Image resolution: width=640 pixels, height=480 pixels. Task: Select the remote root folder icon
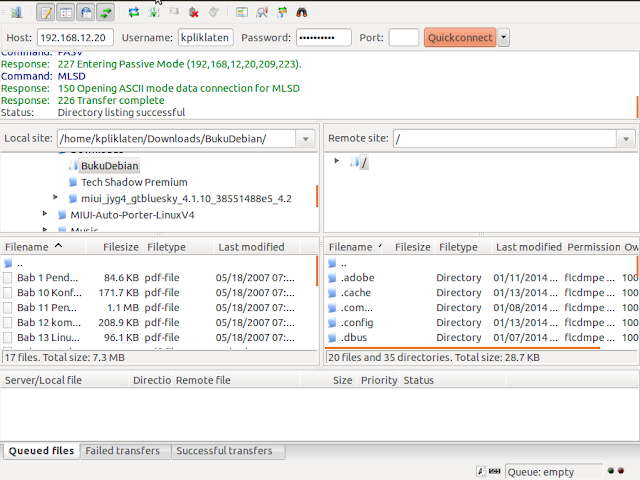click(x=354, y=163)
